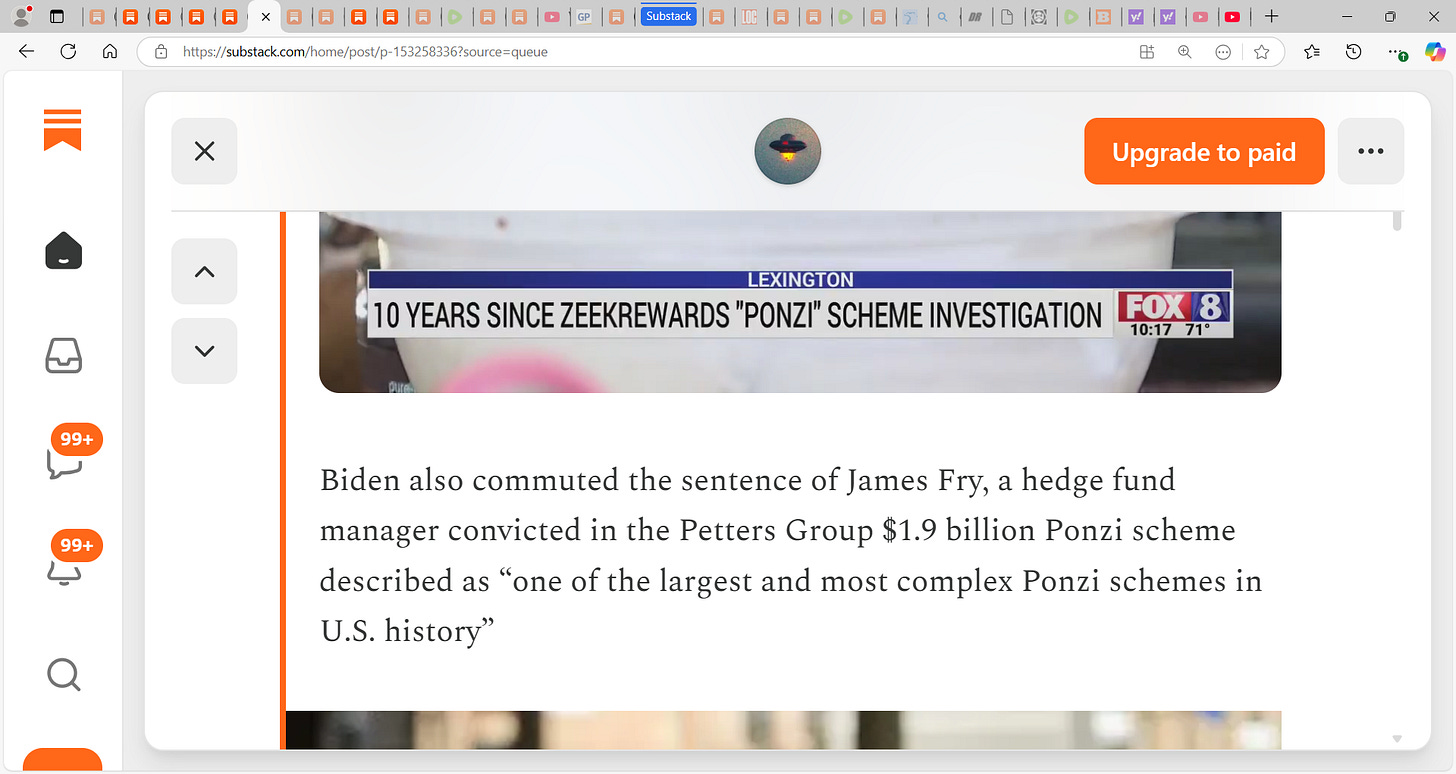Switch to the bright red YouTube tab
This screenshot has width=1456, height=774.
1232,16
